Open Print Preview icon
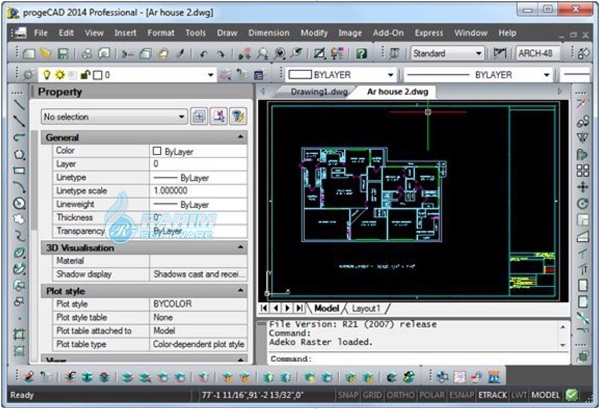The width and height of the screenshot is (600, 409). click(x=104, y=54)
